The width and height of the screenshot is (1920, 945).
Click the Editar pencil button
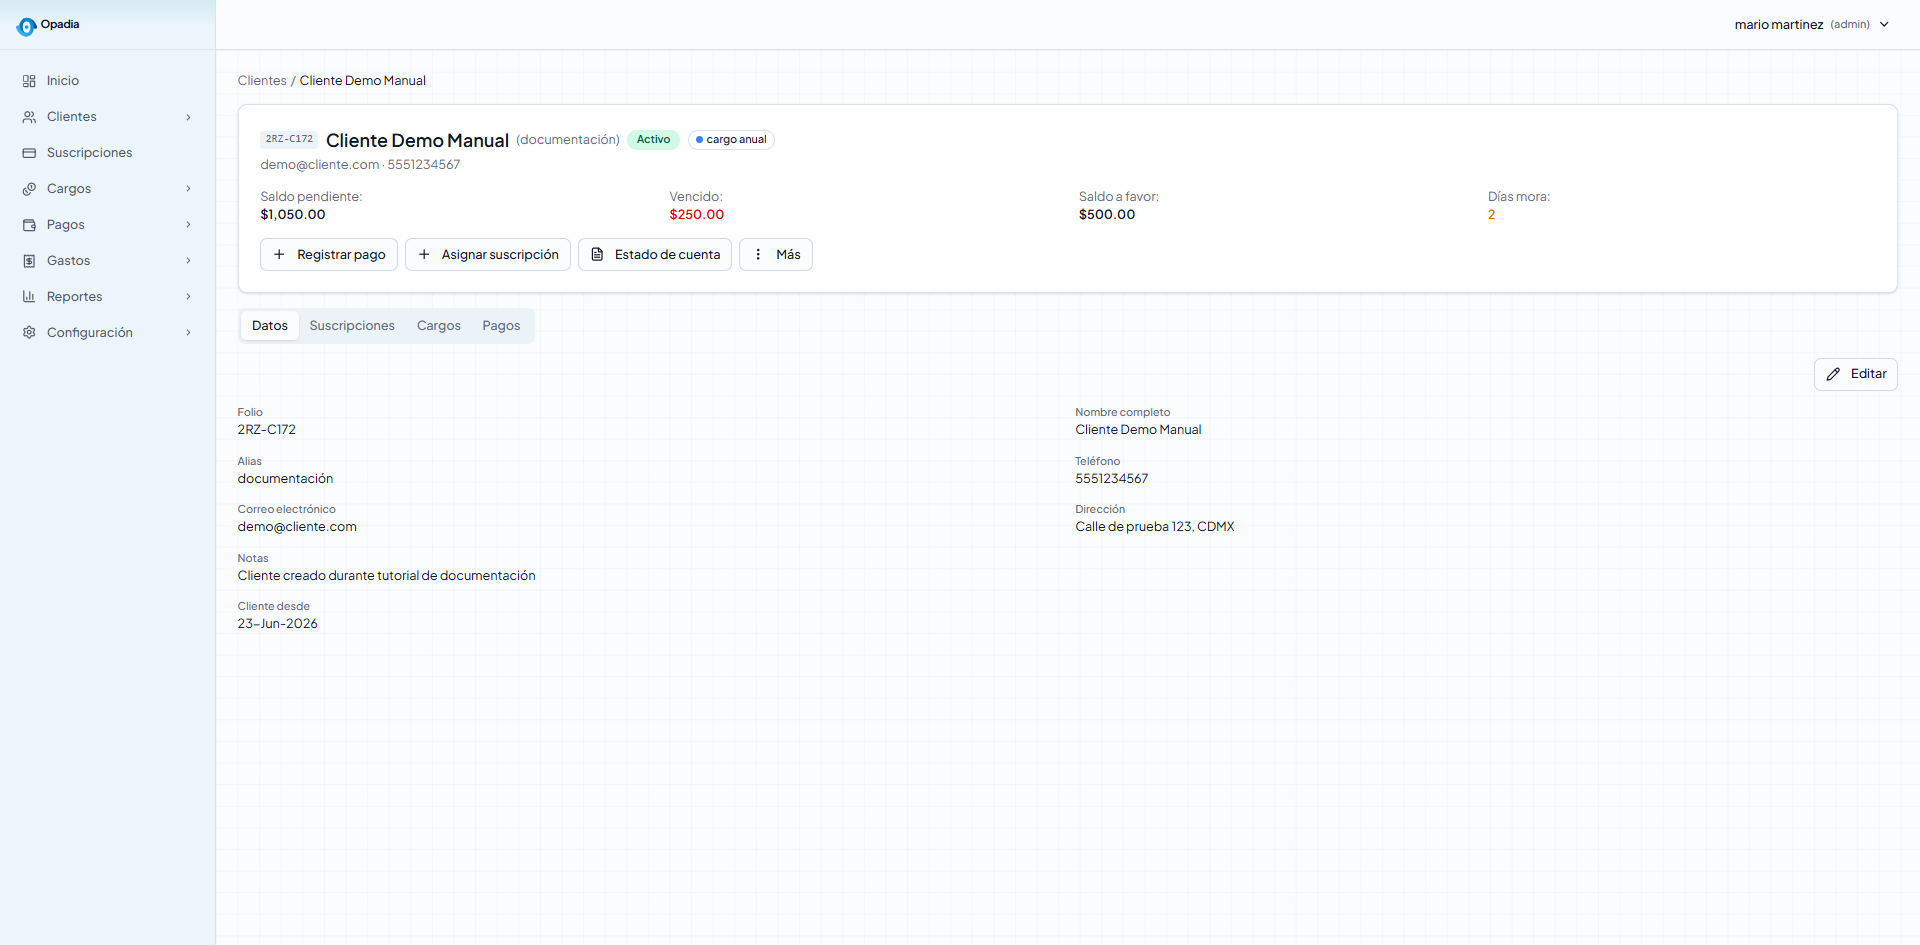pos(1856,374)
